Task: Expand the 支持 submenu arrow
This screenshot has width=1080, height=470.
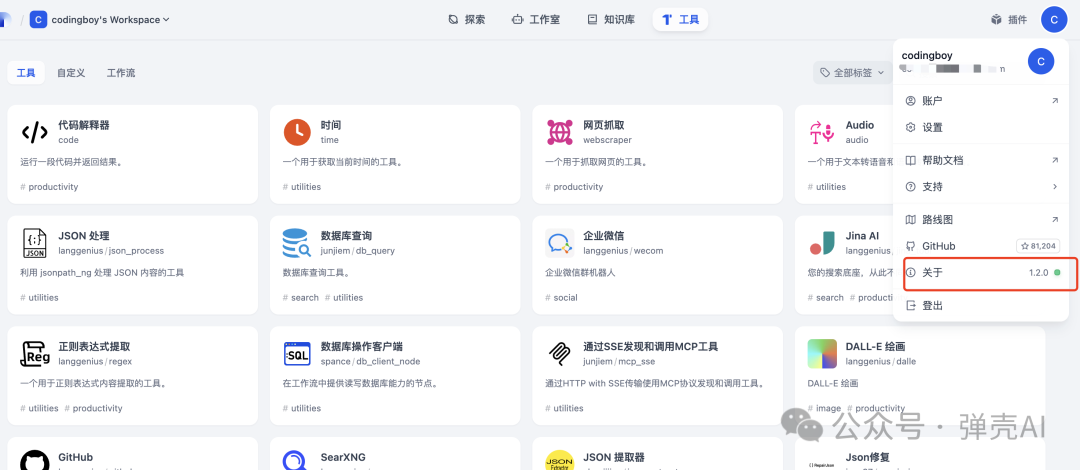Action: pos(1055,187)
